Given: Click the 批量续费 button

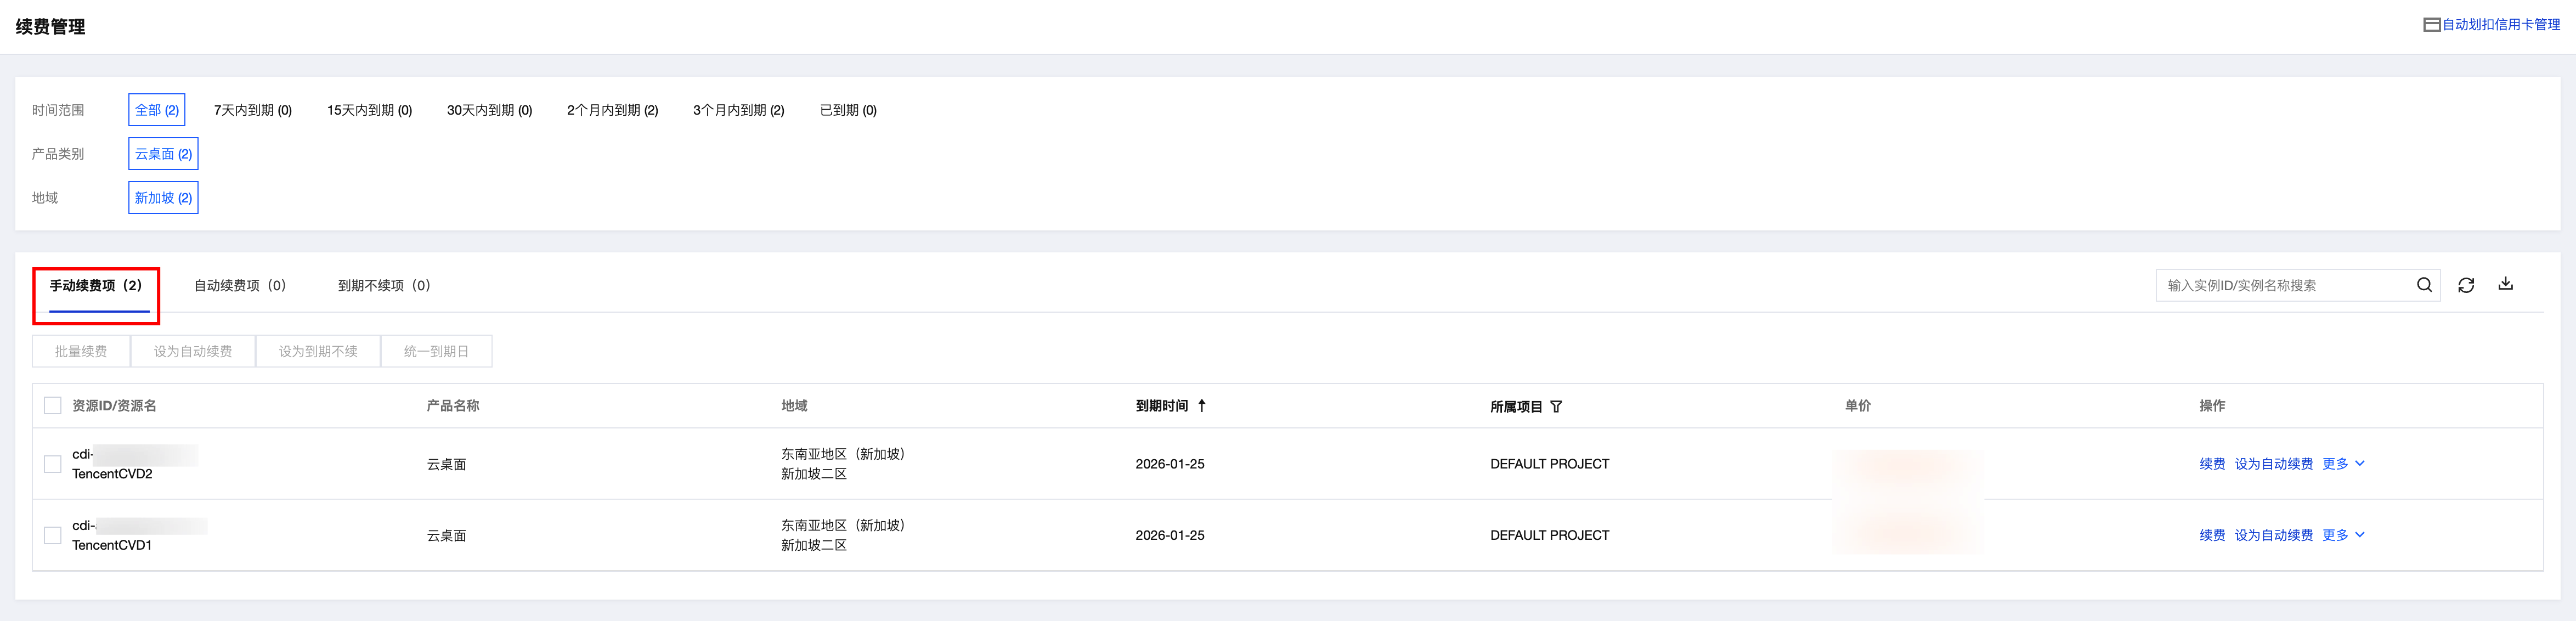Looking at the screenshot, I should [81, 352].
